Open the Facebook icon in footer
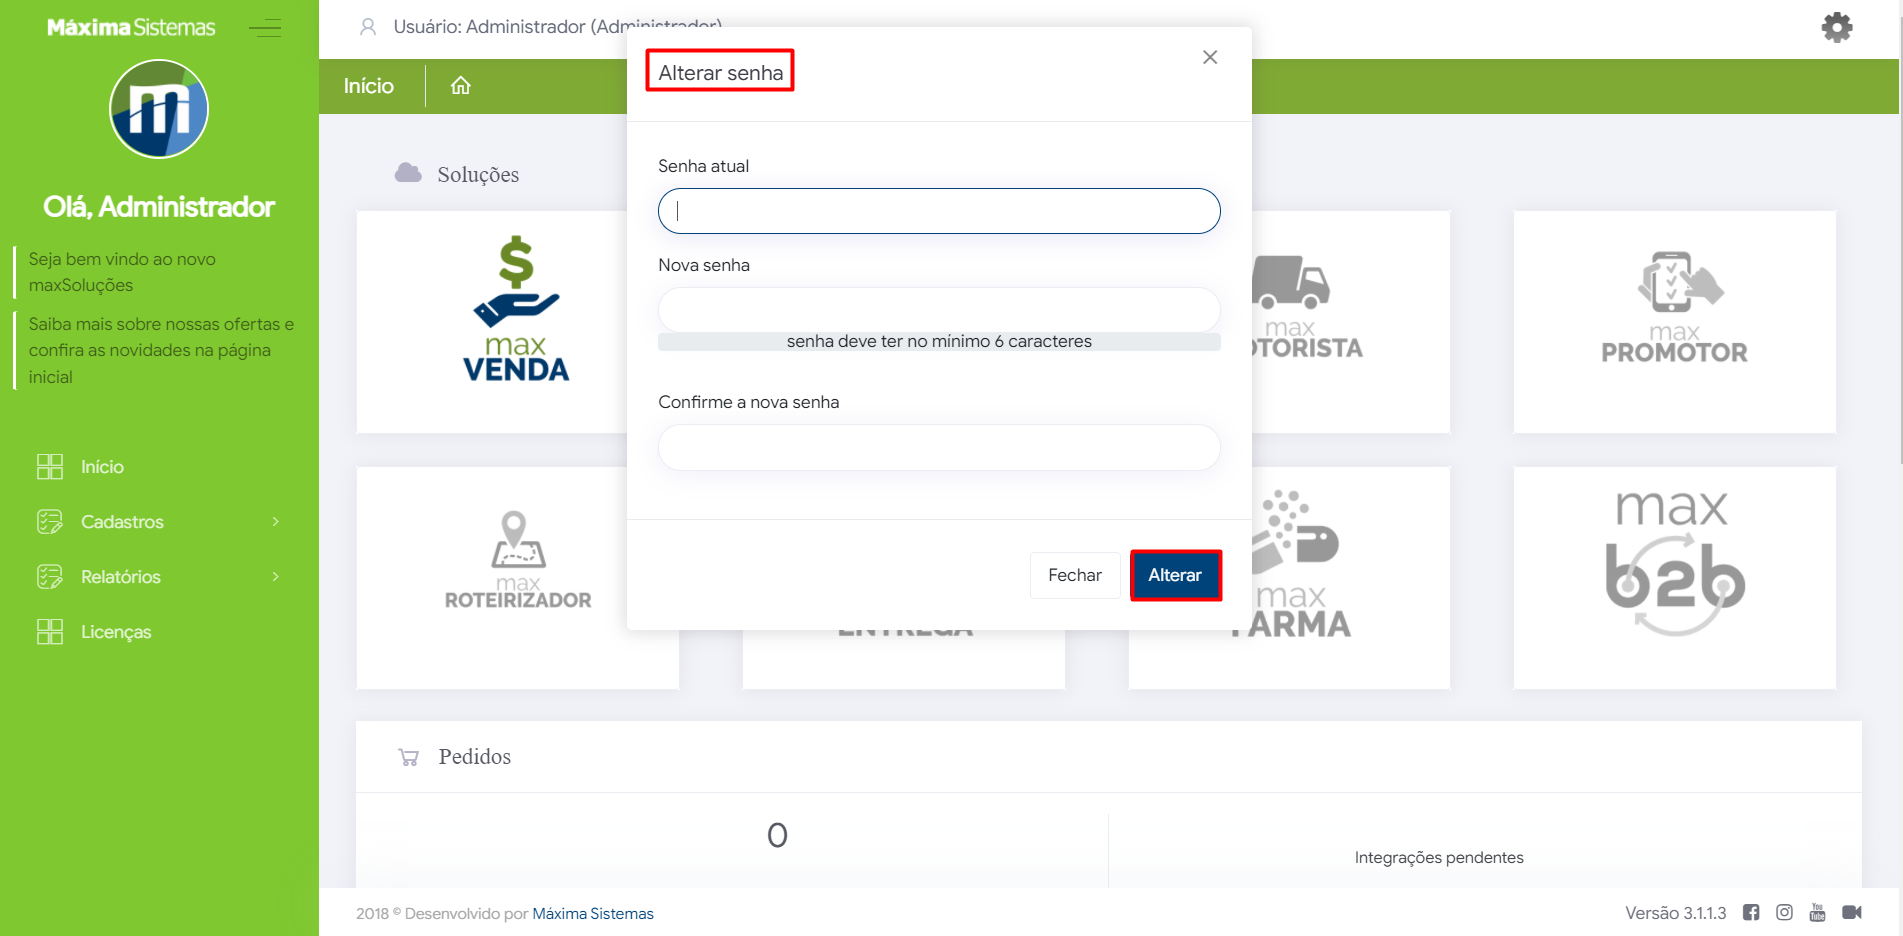 pyautogui.click(x=1751, y=912)
